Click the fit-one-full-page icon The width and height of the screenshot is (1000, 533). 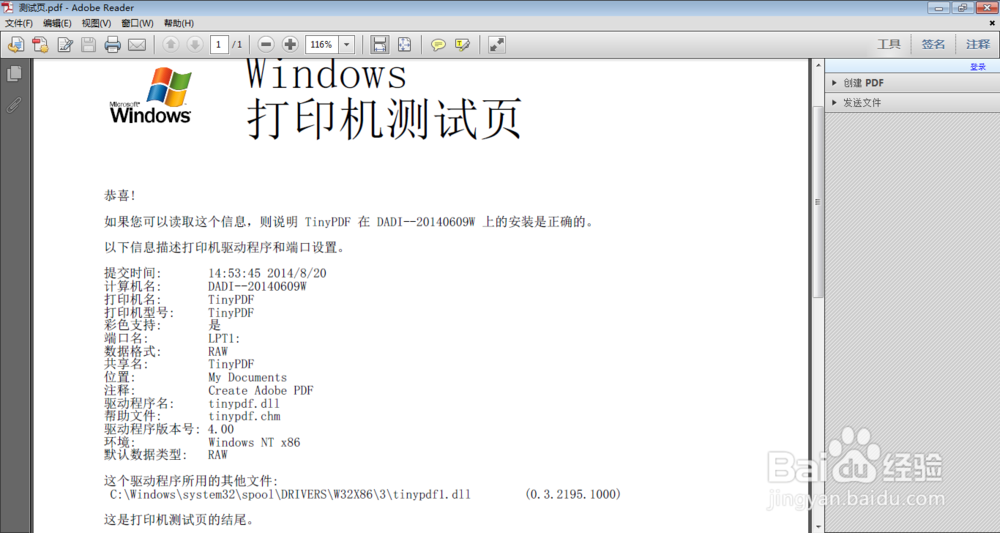tap(404, 45)
